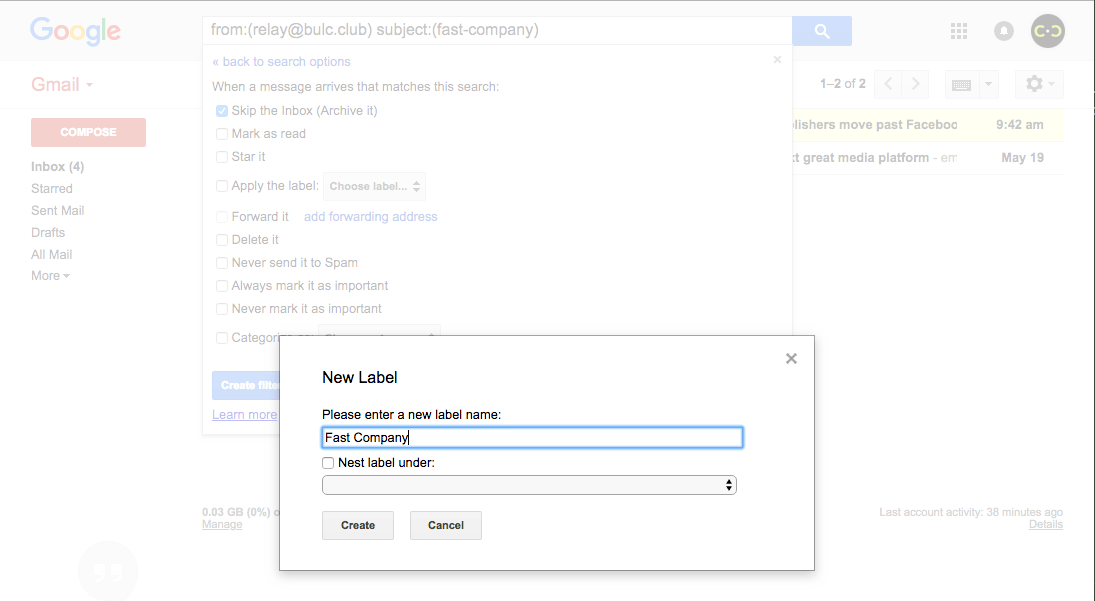Click back to search options link
1095x601 pixels.
[x=281, y=61]
